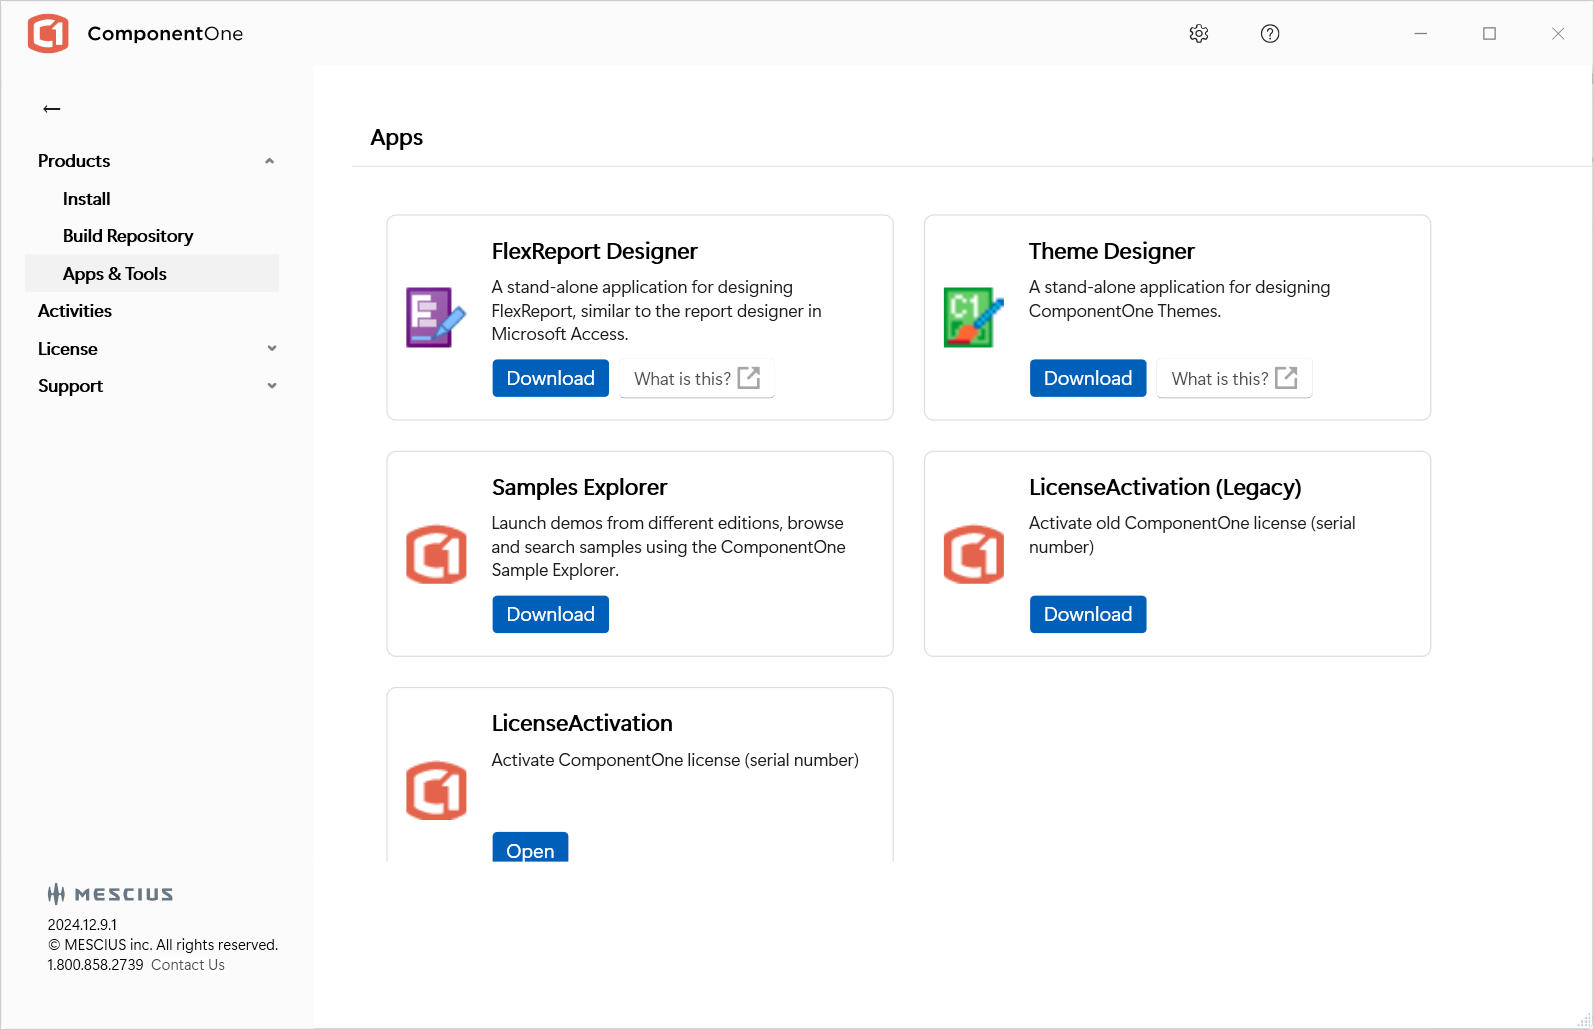Screen dimensions: 1594x1030
Task: Select Install in the sidebar
Action: coord(87,199)
